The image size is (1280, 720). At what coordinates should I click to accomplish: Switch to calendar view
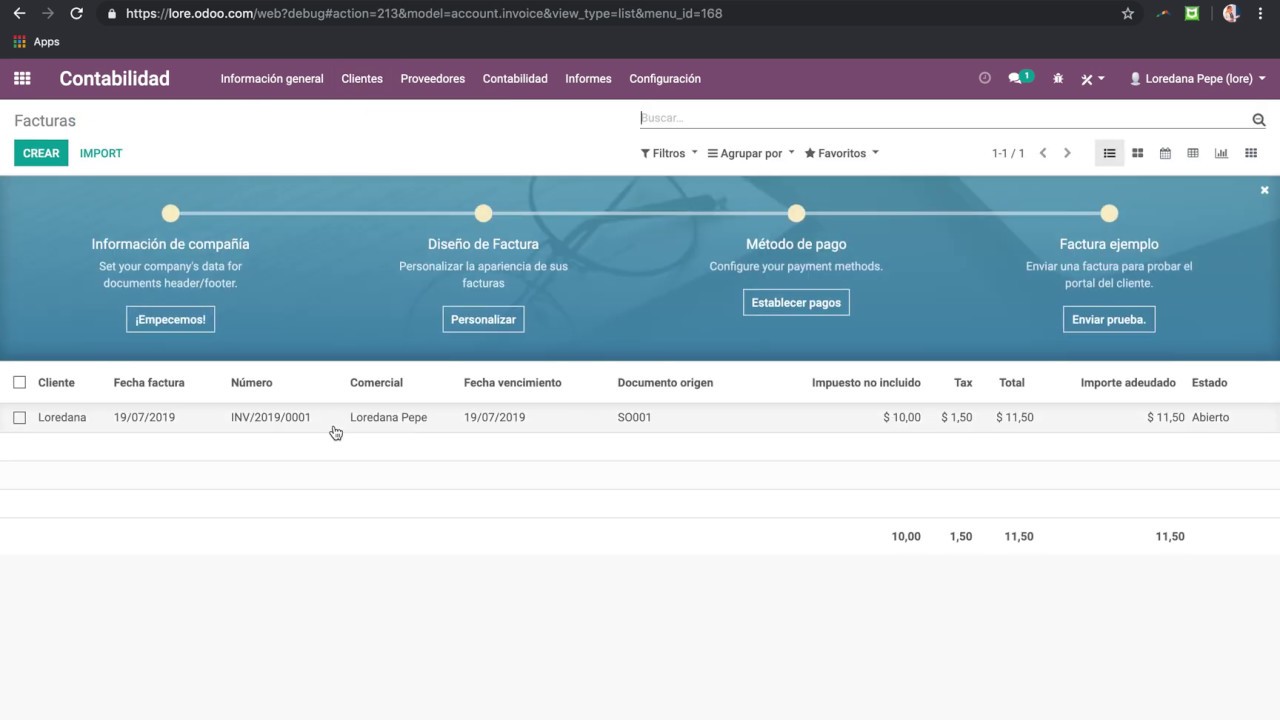click(x=1165, y=153)
